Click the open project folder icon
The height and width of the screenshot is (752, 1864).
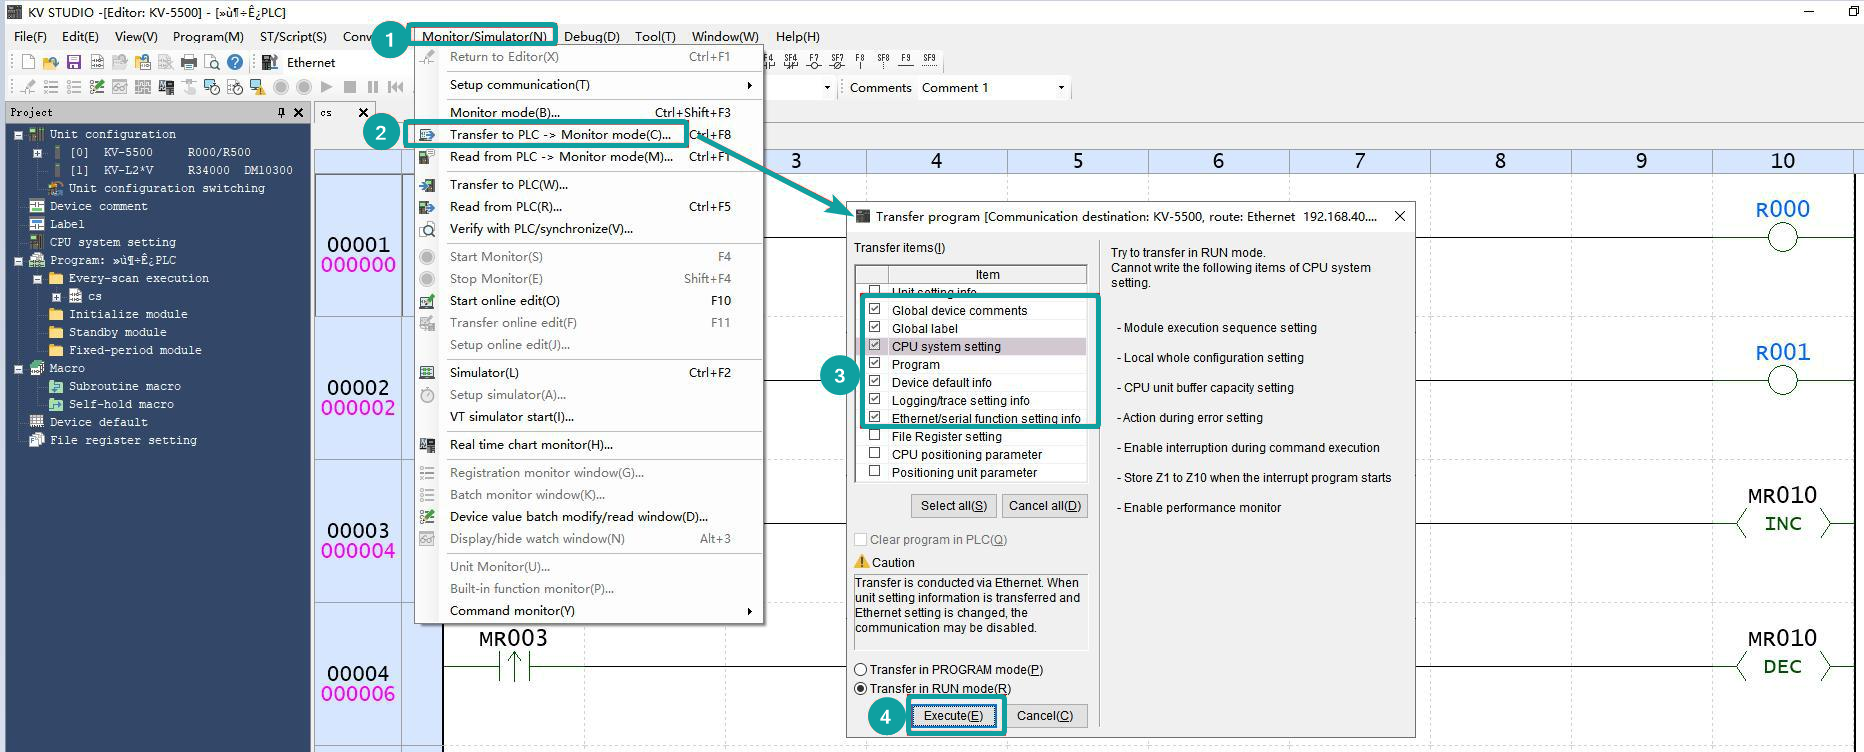51,62
